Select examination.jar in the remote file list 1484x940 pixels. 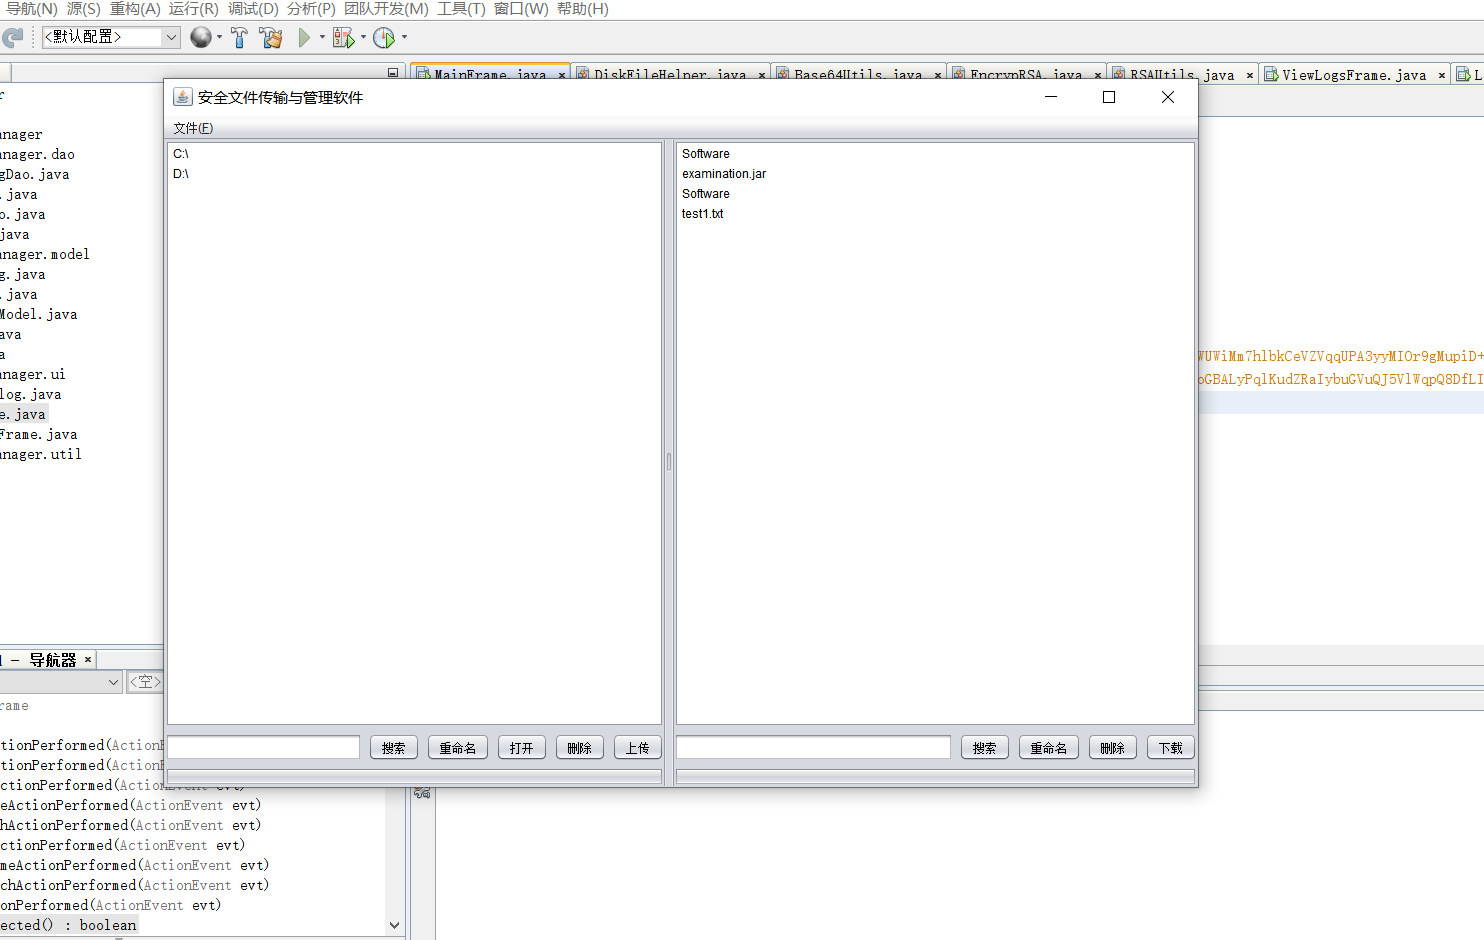[724, 174]
